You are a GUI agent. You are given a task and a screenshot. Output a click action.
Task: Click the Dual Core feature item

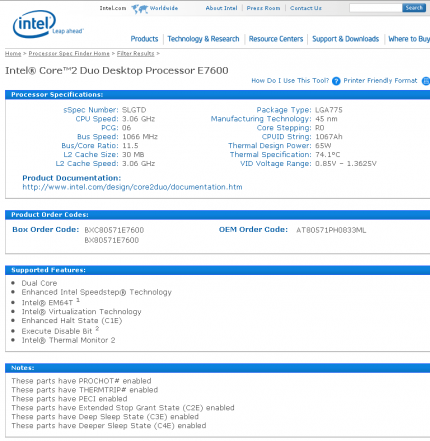click(39, 283)
